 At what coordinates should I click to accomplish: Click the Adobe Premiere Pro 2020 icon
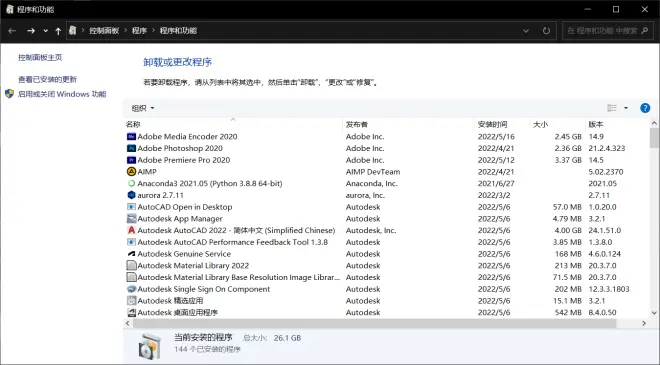[x=131, y=160]
